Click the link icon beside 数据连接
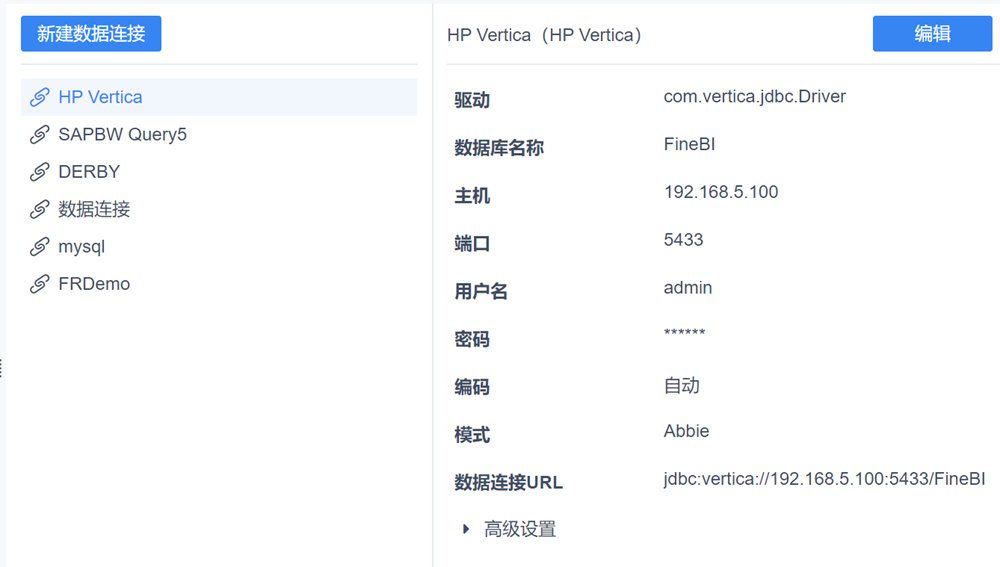The width and height of the screenshot is (1000, 567). pyautogui.click(x=40, y=209)
